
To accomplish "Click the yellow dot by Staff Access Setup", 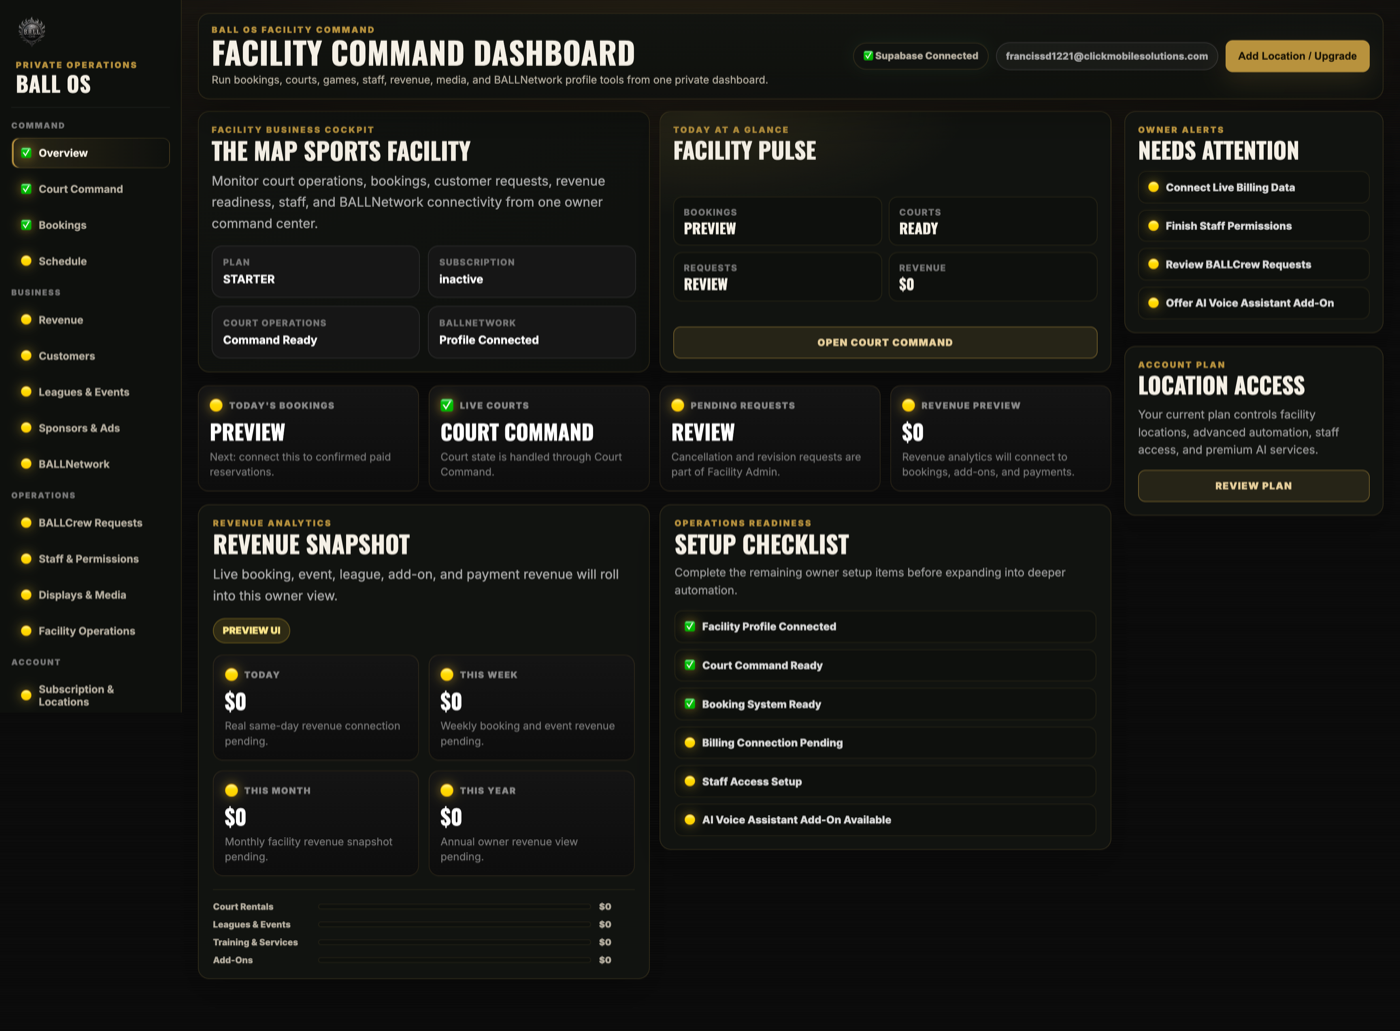I will (x=689, y=781).
